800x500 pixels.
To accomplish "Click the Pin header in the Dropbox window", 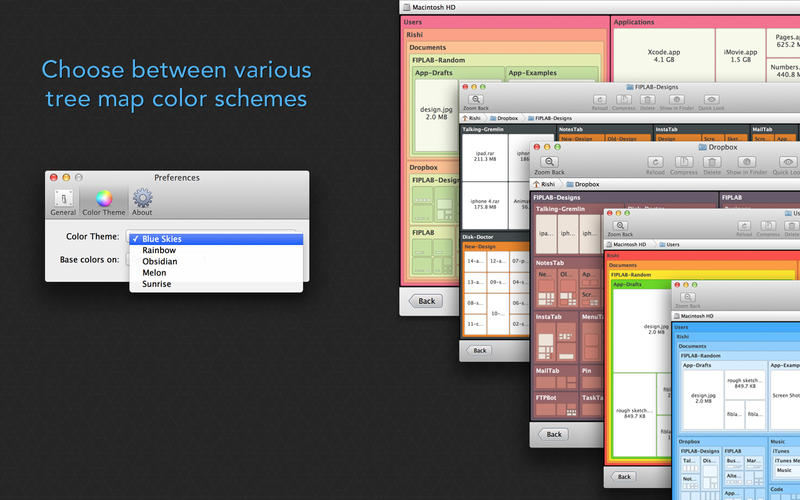I will (x=587, y=371).
